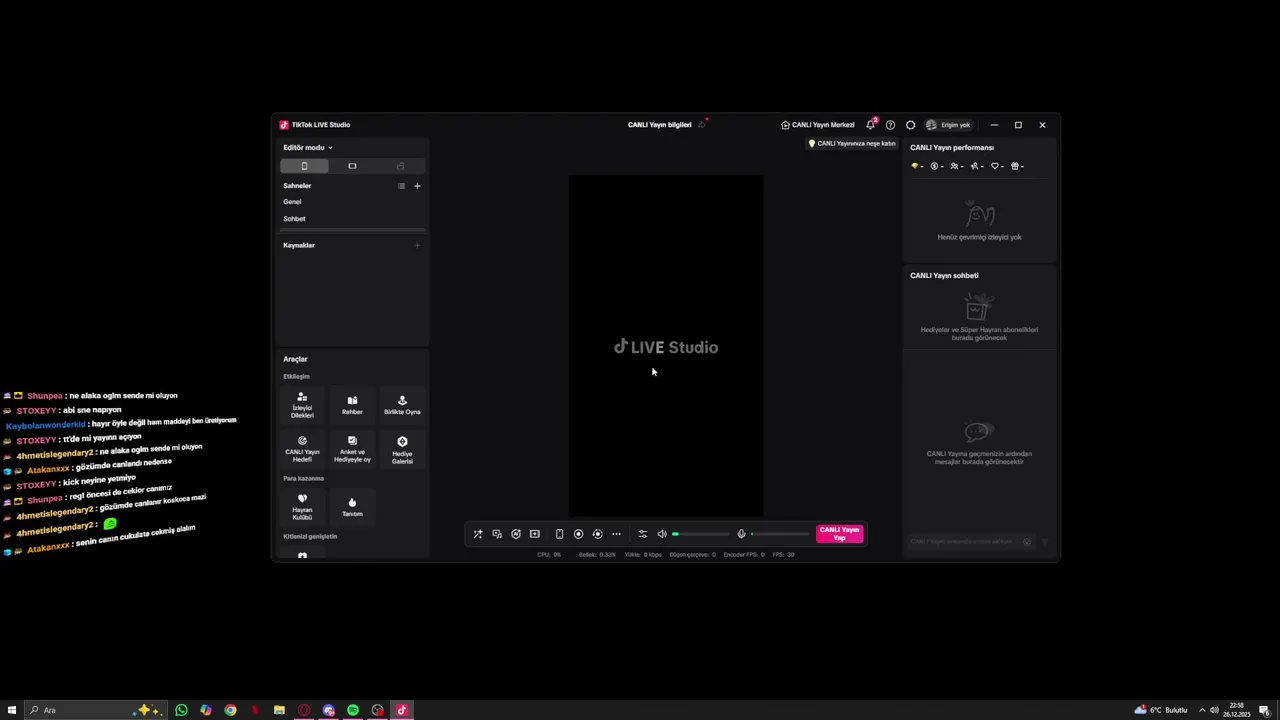Click the magic wand effects icon

tap(478, 534)
